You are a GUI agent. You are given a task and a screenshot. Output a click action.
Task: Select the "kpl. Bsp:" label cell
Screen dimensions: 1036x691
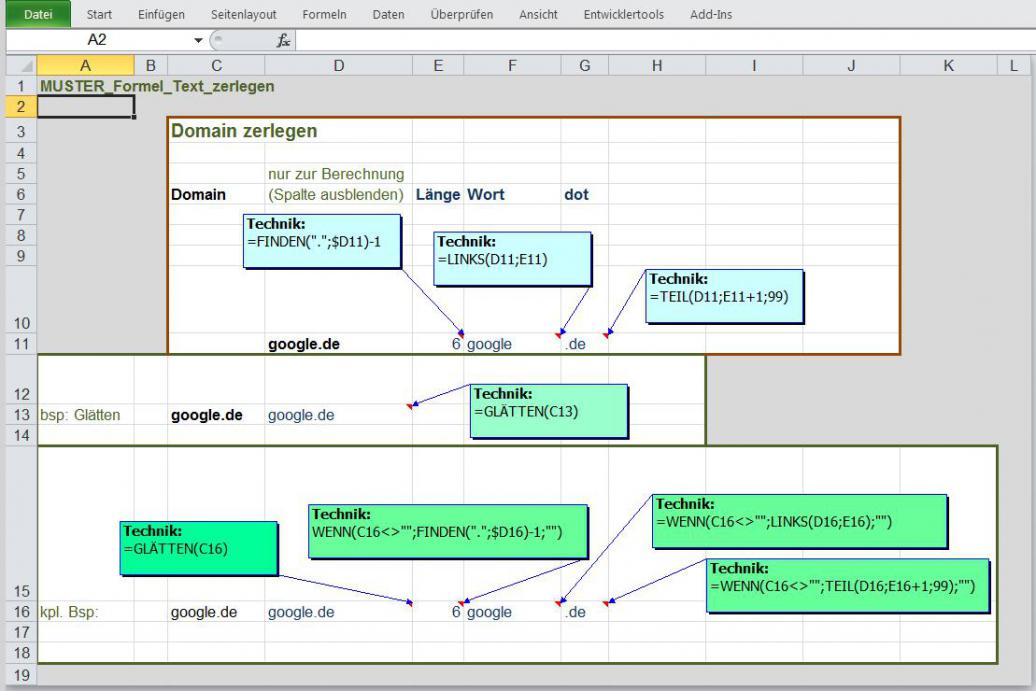85,612
